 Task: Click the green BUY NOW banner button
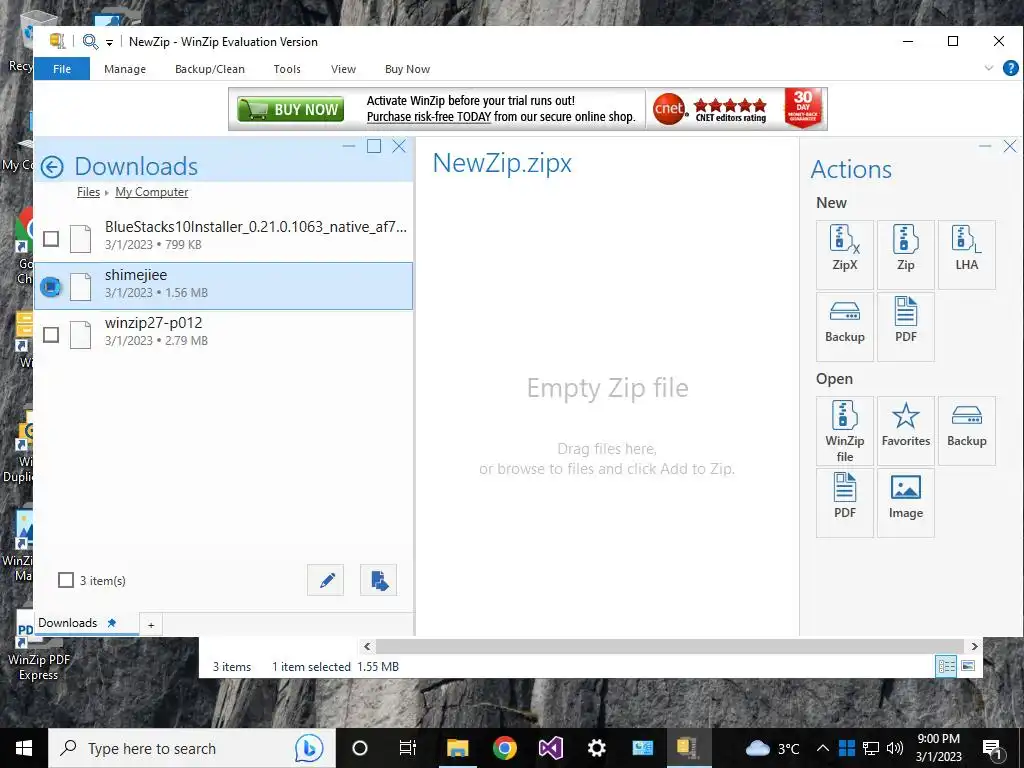tap(291, 109)
